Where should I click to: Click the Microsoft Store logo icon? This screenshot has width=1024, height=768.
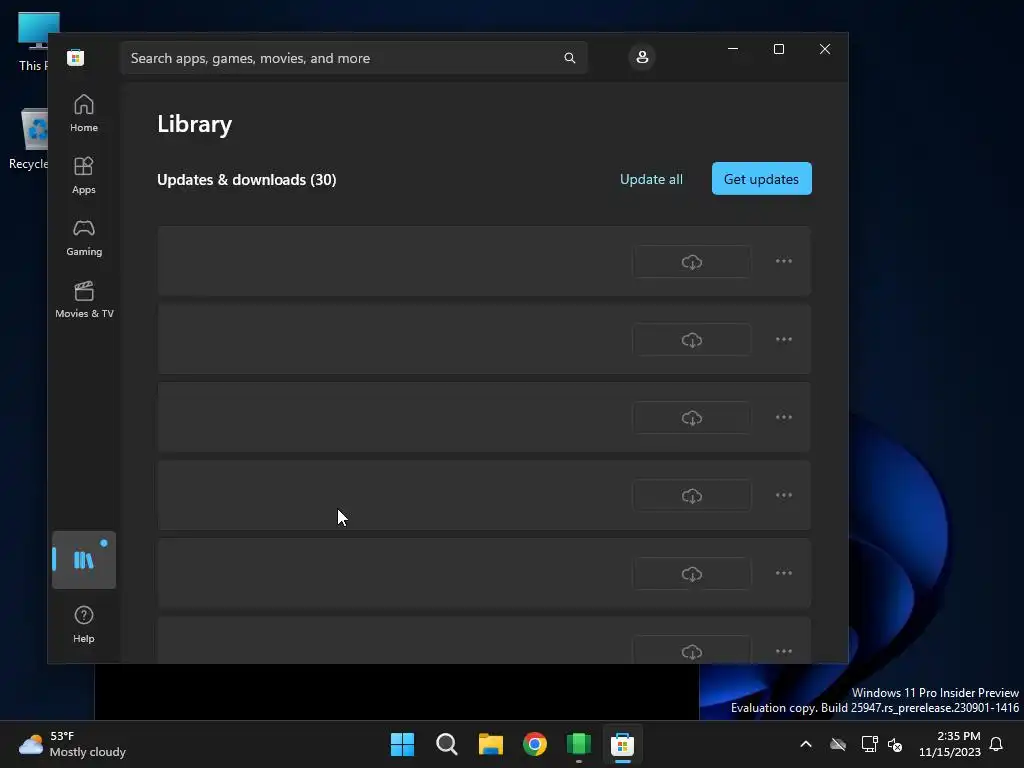coord(76,57)
